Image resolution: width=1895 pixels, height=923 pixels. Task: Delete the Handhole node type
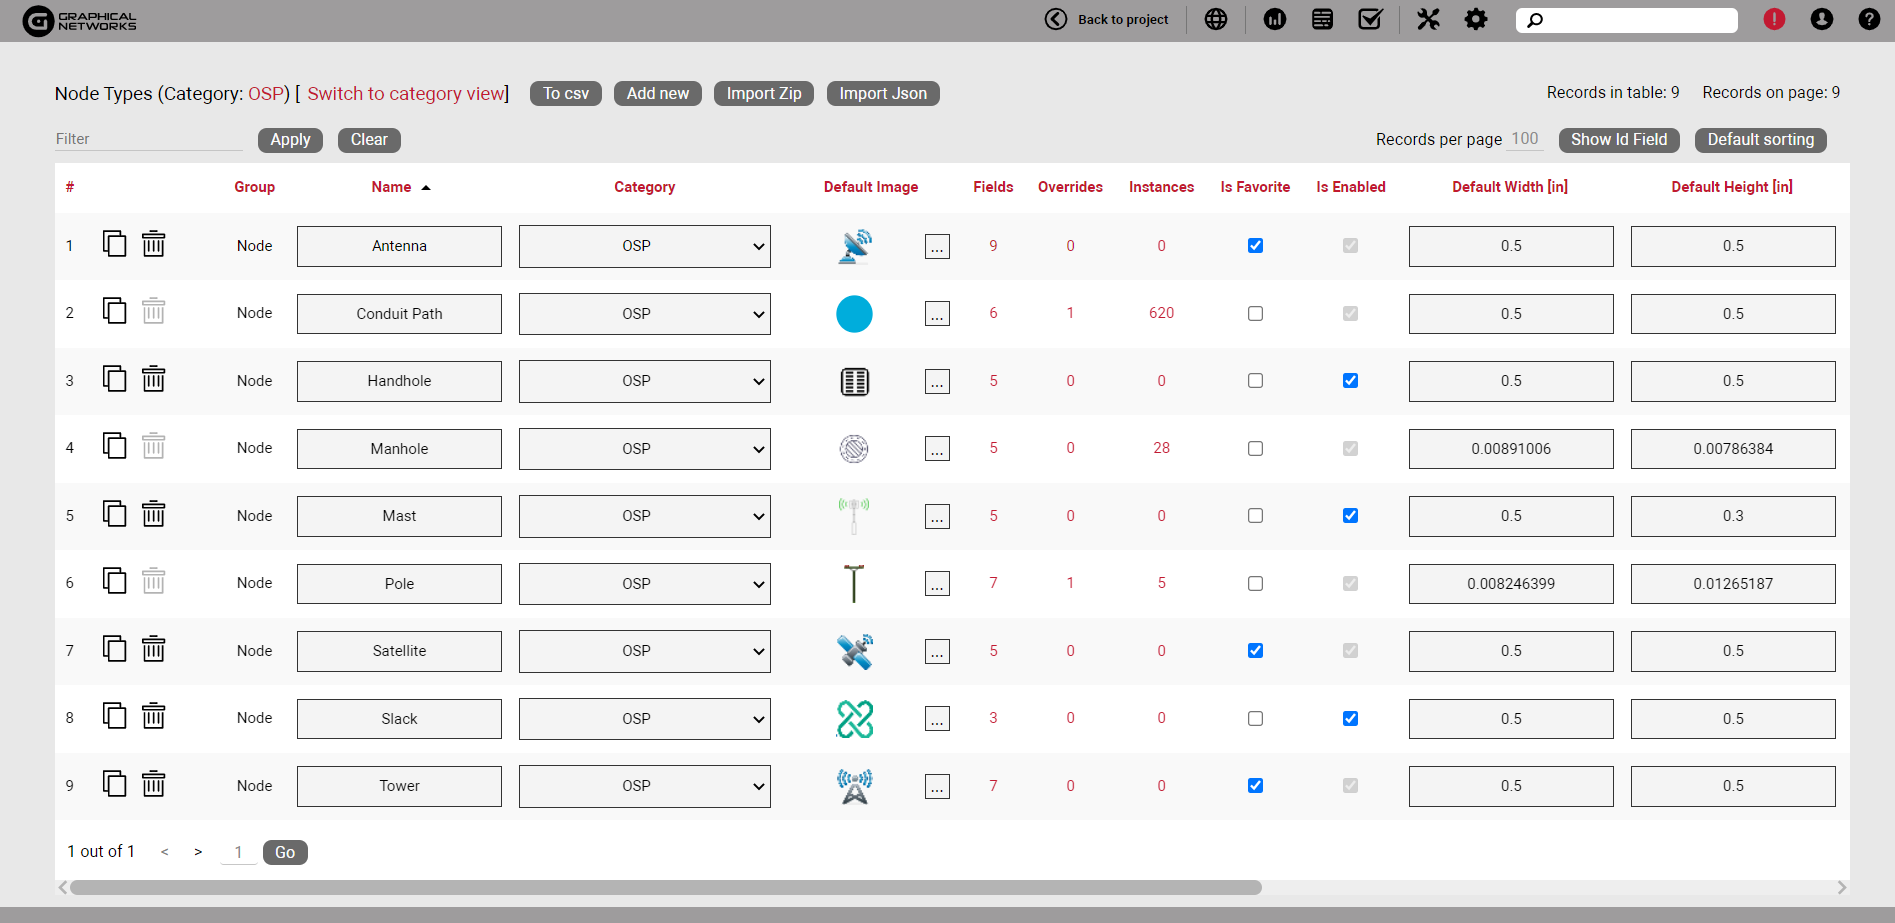[153, 379]
